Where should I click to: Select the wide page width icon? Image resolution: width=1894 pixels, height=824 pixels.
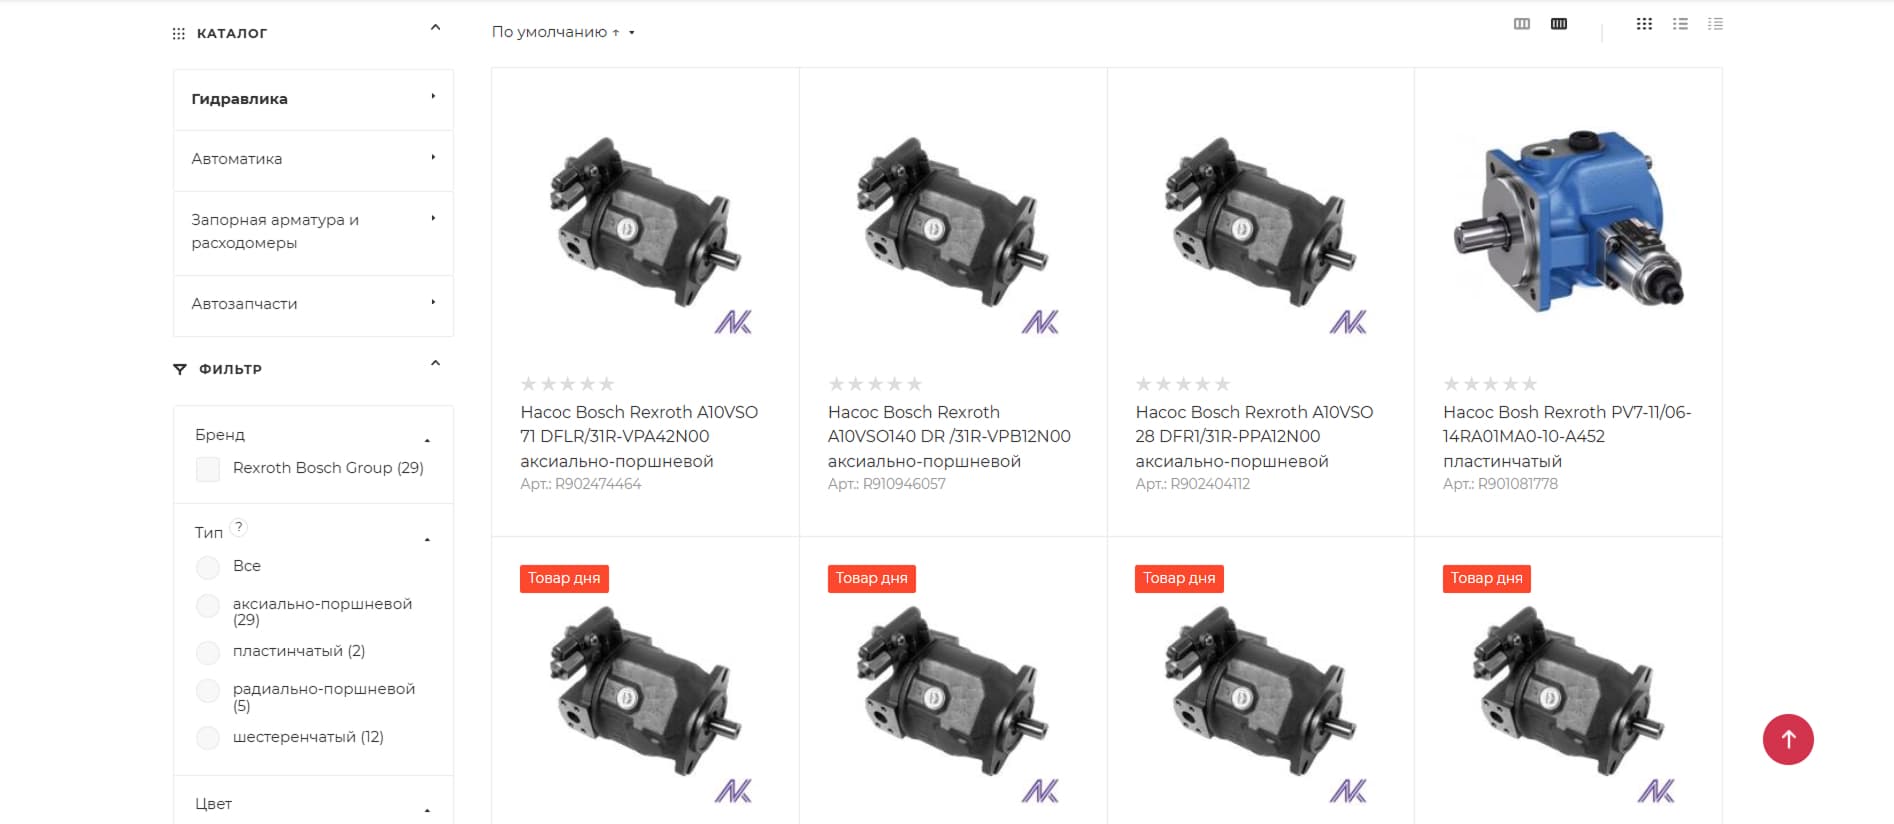pyautogui.click(x=1559, y=24)
